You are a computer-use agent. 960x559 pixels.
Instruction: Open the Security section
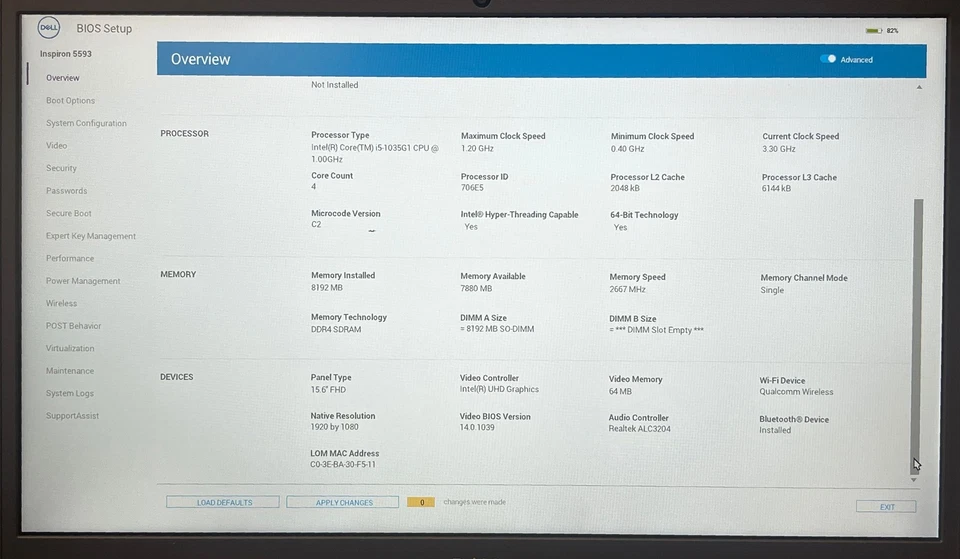(61, 168)
